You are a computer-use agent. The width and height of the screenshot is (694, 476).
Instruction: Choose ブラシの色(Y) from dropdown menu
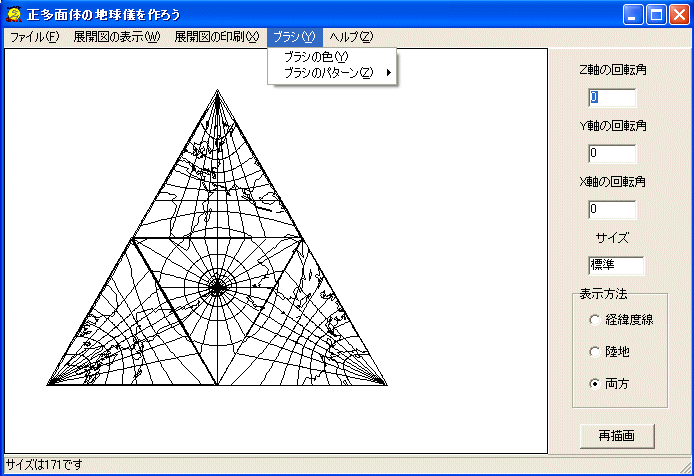pos(332,57)
